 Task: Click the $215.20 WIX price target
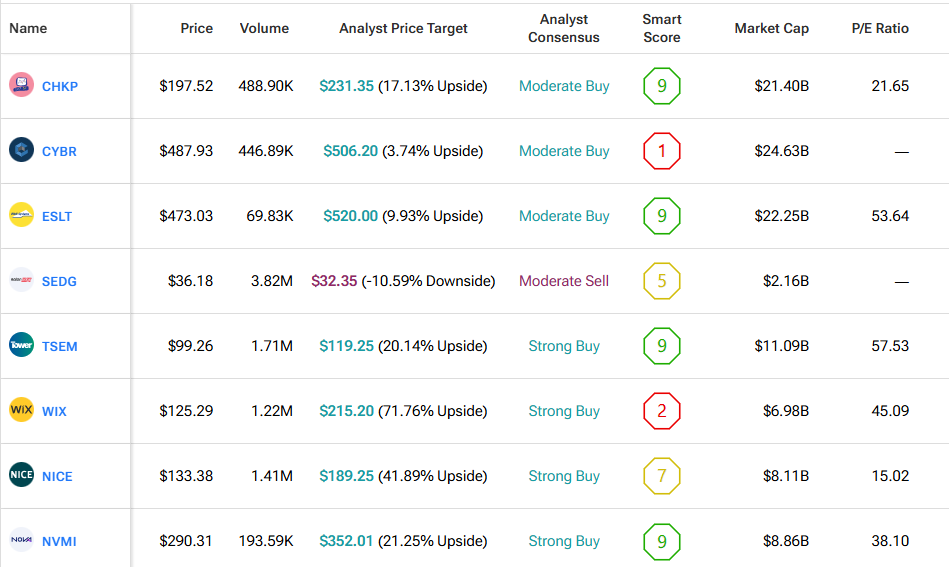click(x=346, y=411)
